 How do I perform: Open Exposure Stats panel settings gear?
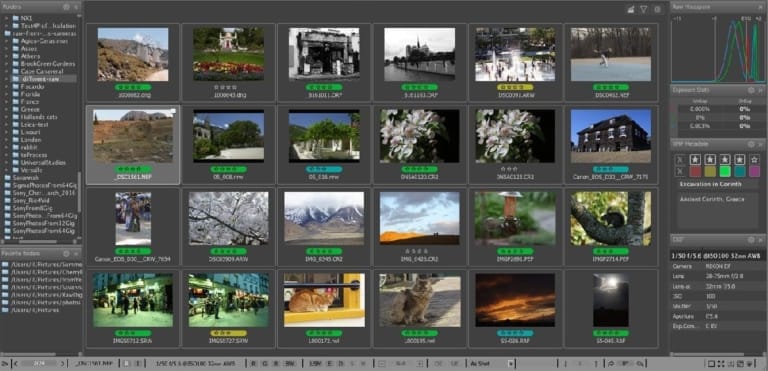(x=751, y=90)
